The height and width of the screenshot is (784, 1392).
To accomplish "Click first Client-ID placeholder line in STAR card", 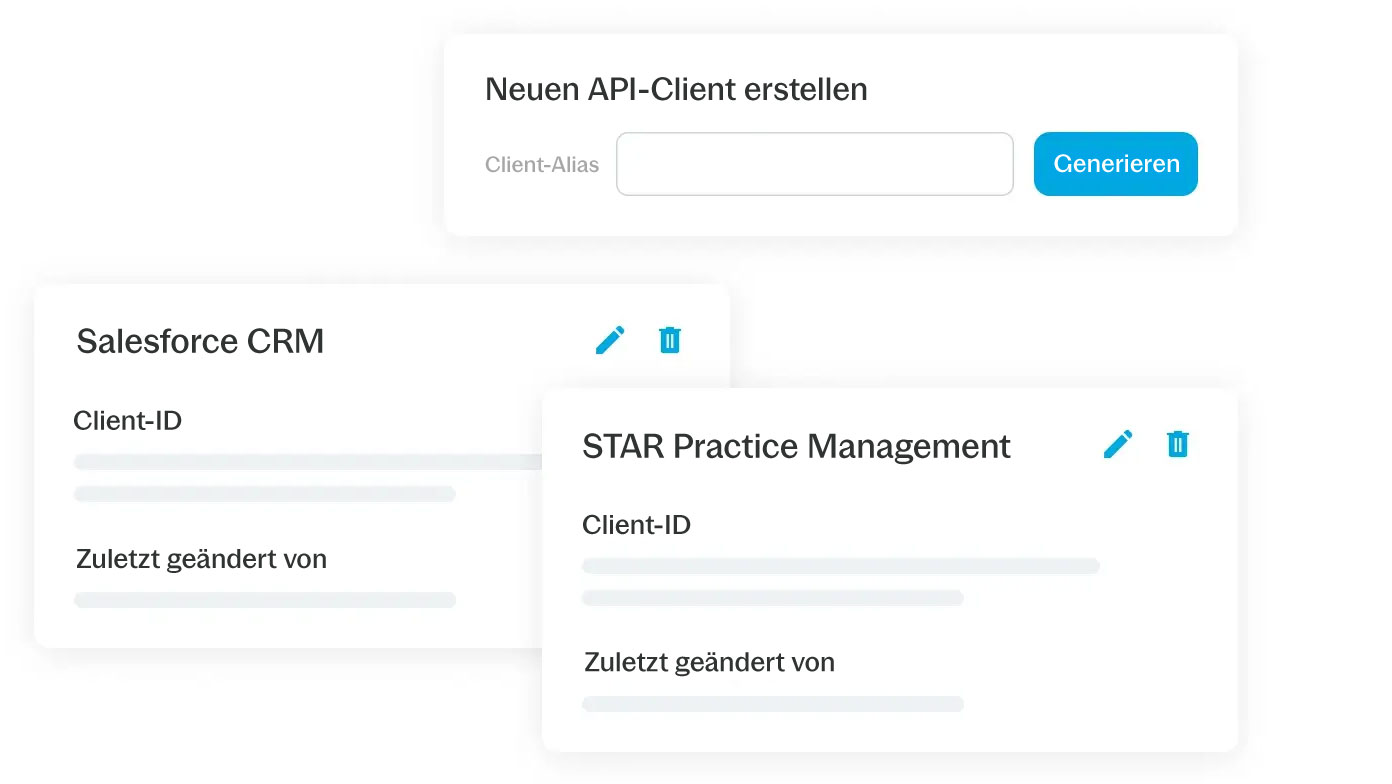I will tap(840, 566).
